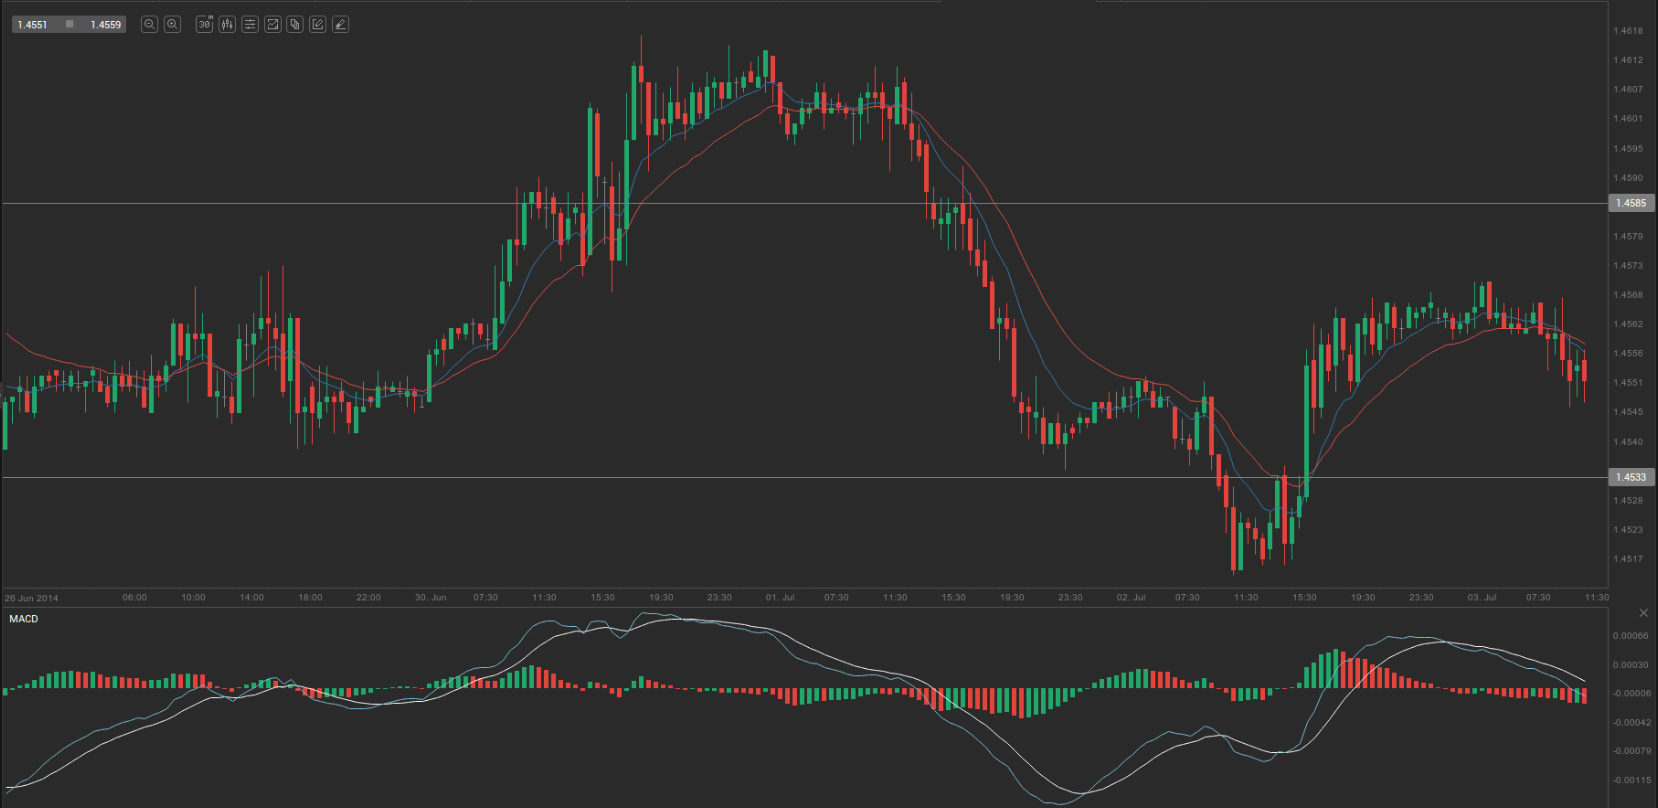The image size is (1658, 808).
Task: Open the drawing edit tool
Action: click(x=317, y=24)
